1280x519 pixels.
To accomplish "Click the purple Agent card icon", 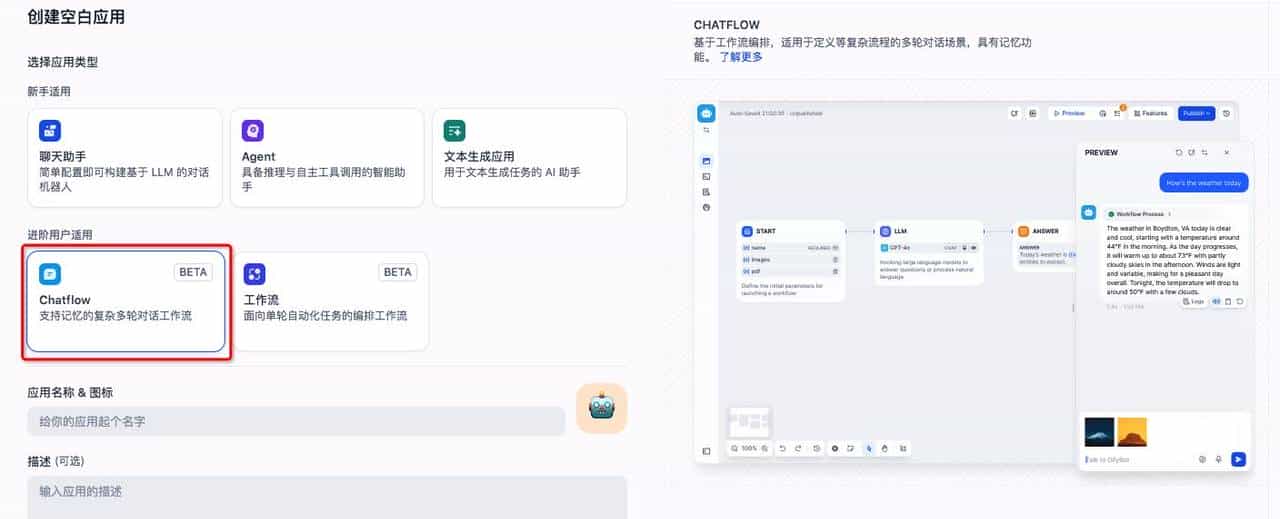I will click(253, 131).
